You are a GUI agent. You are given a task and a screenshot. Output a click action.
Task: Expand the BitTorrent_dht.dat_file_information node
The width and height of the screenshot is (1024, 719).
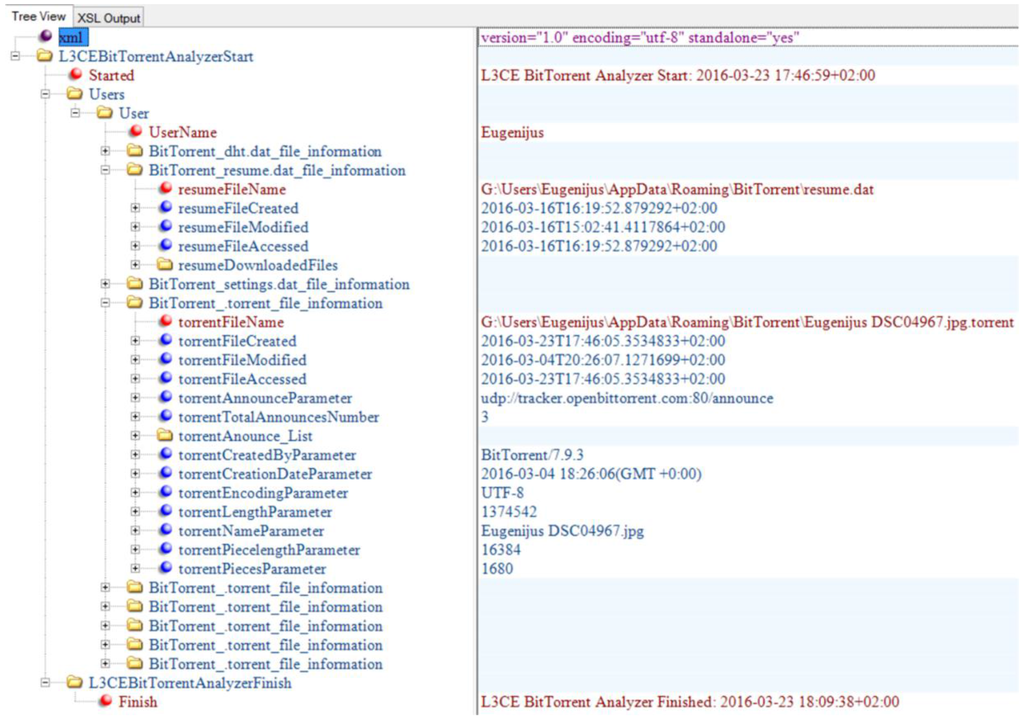[x=106, y=151]
